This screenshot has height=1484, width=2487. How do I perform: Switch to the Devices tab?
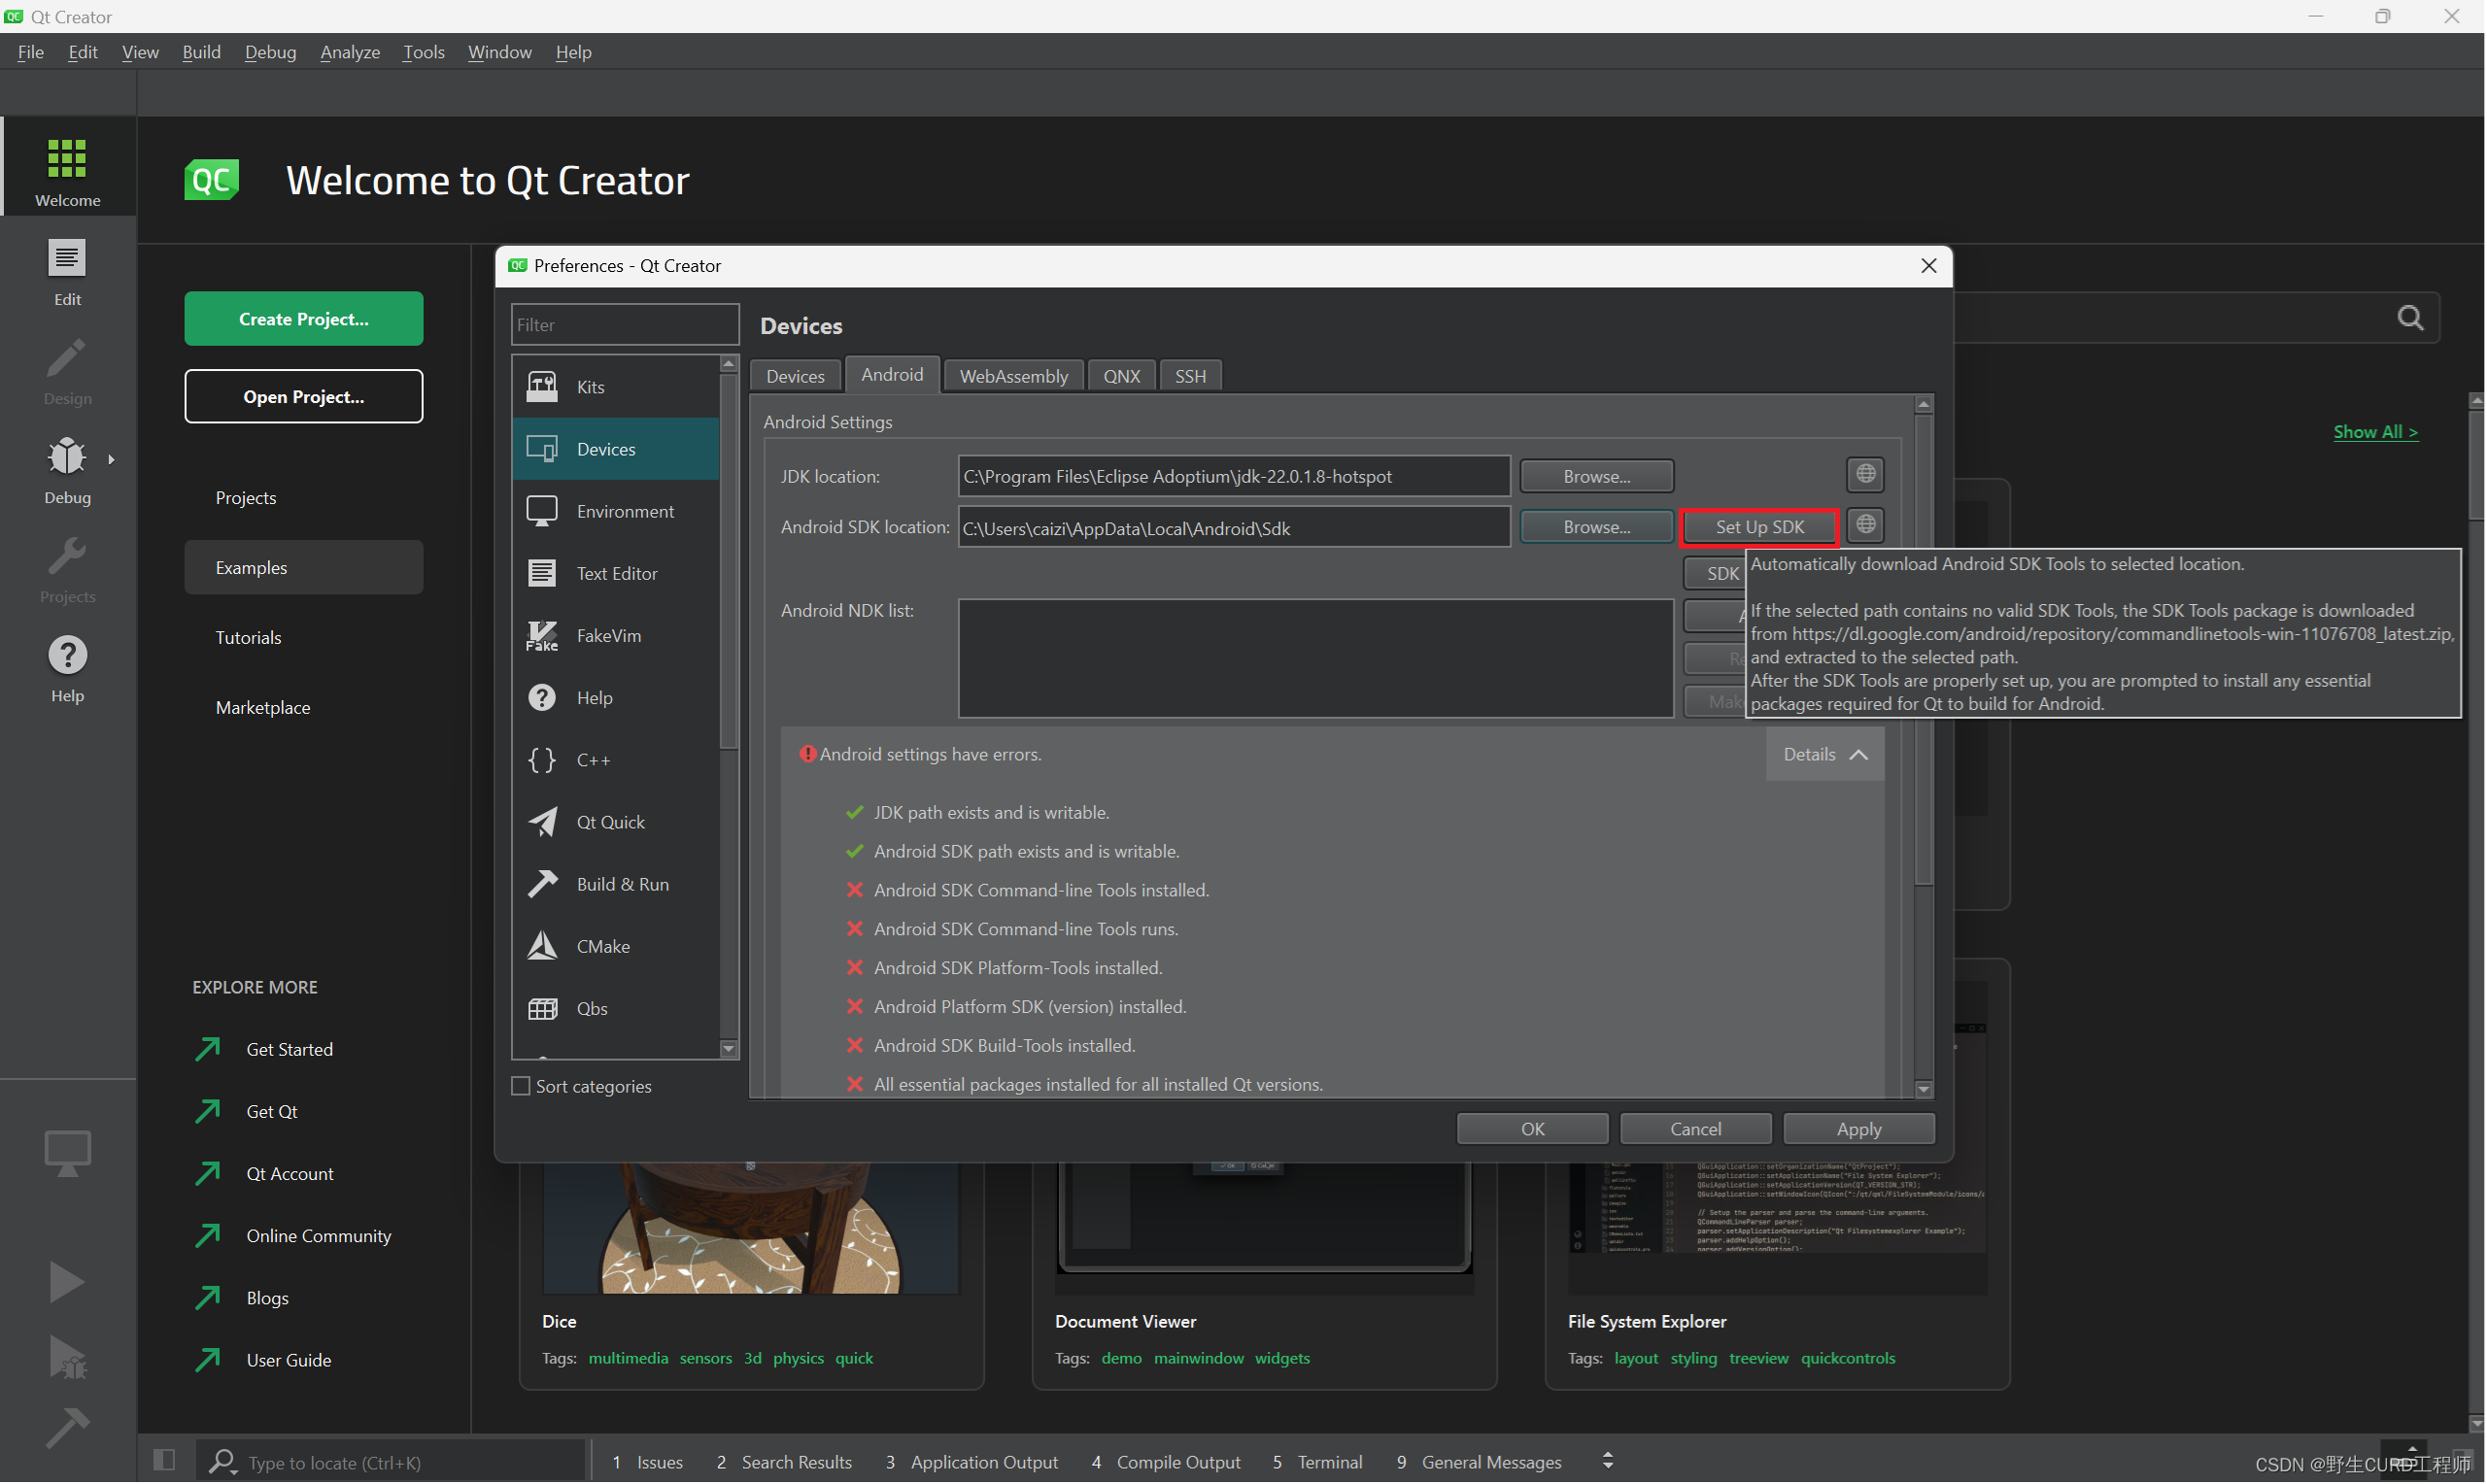pos(796,377)
